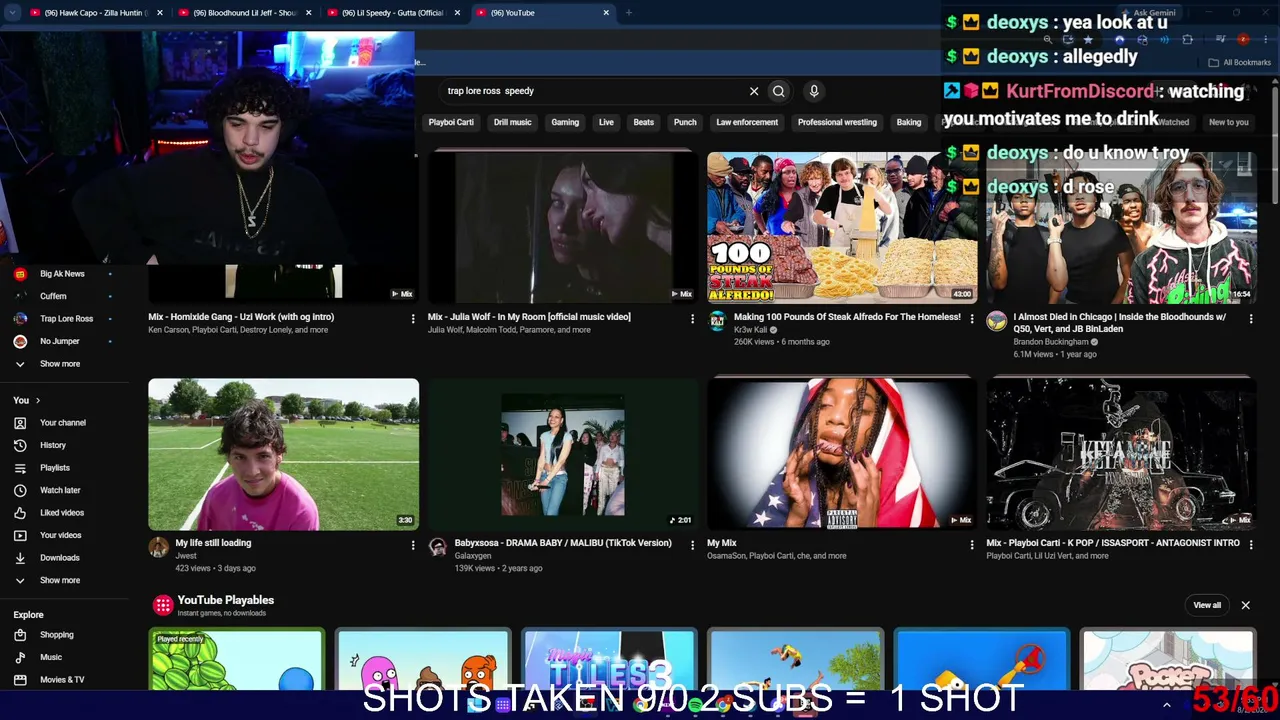
Task: Open Liked videos in sidebar
Action: pos(64,513)
